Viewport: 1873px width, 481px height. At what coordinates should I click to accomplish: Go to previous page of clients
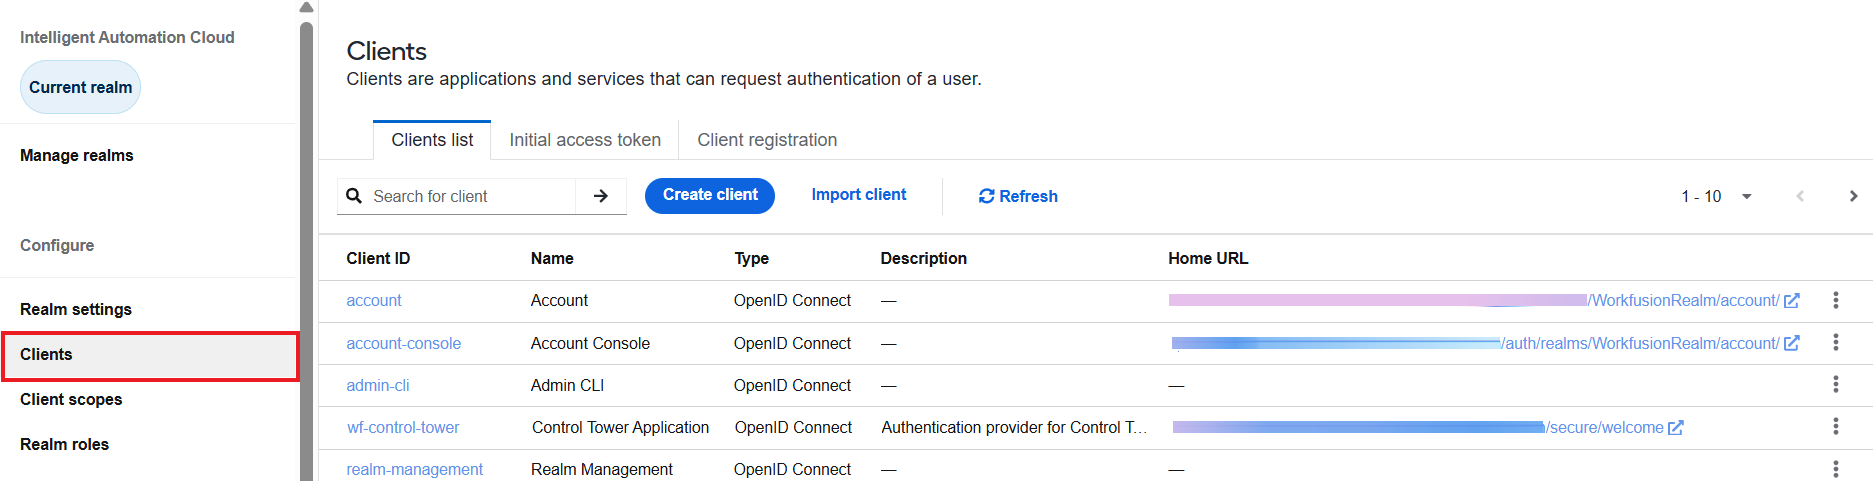tap(1800, 196)
